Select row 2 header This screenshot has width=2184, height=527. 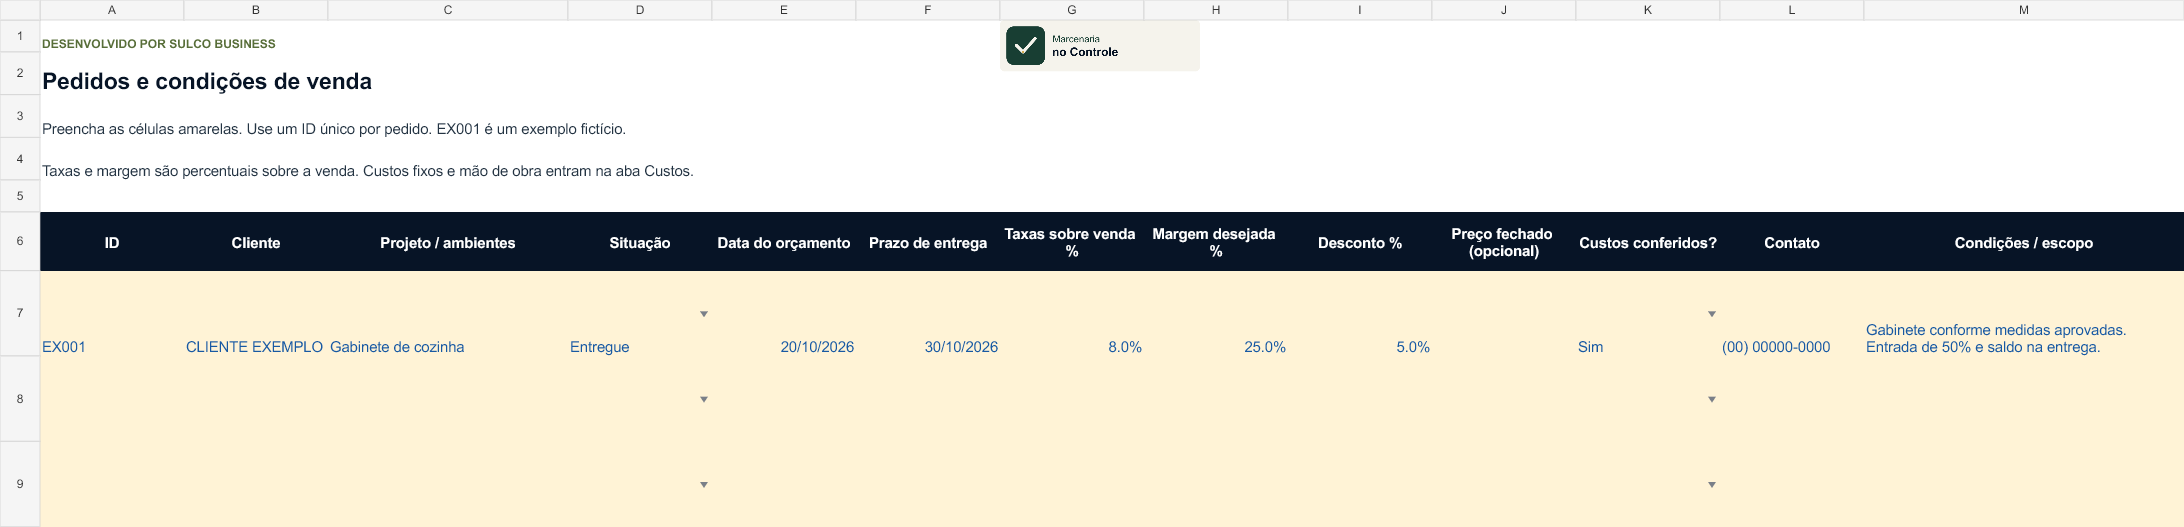(20, 73)
